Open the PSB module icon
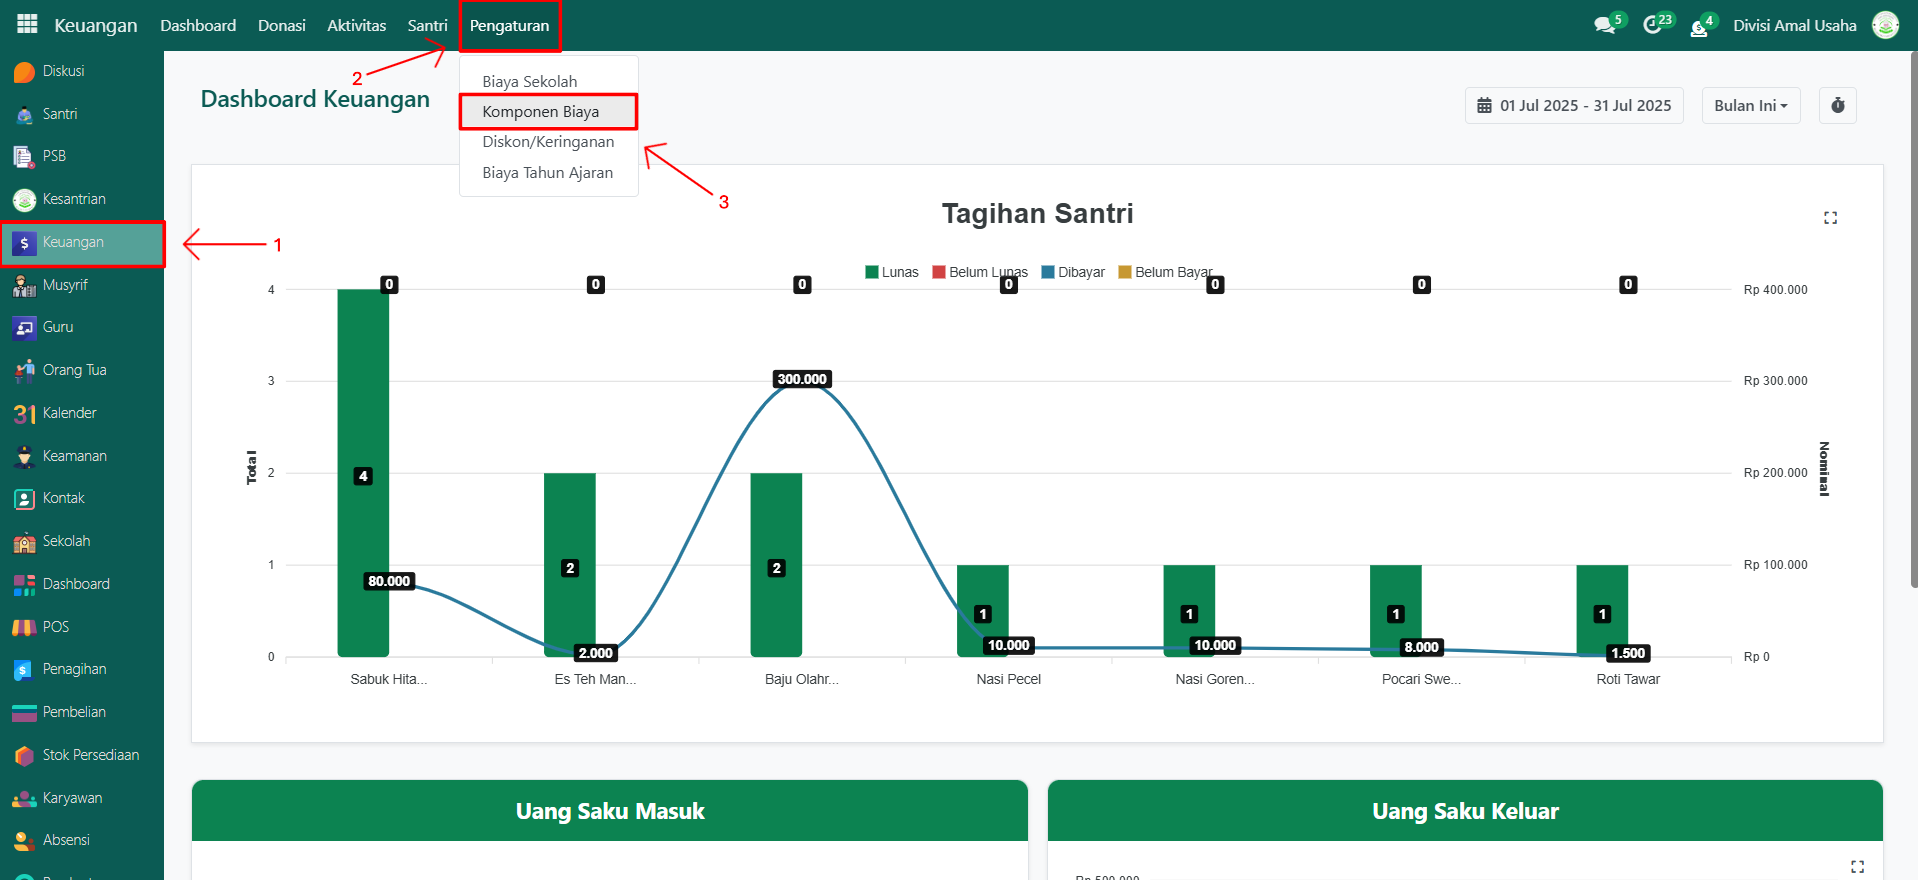This screenshot has width=1918, height=880. click(x=24, y=156)
